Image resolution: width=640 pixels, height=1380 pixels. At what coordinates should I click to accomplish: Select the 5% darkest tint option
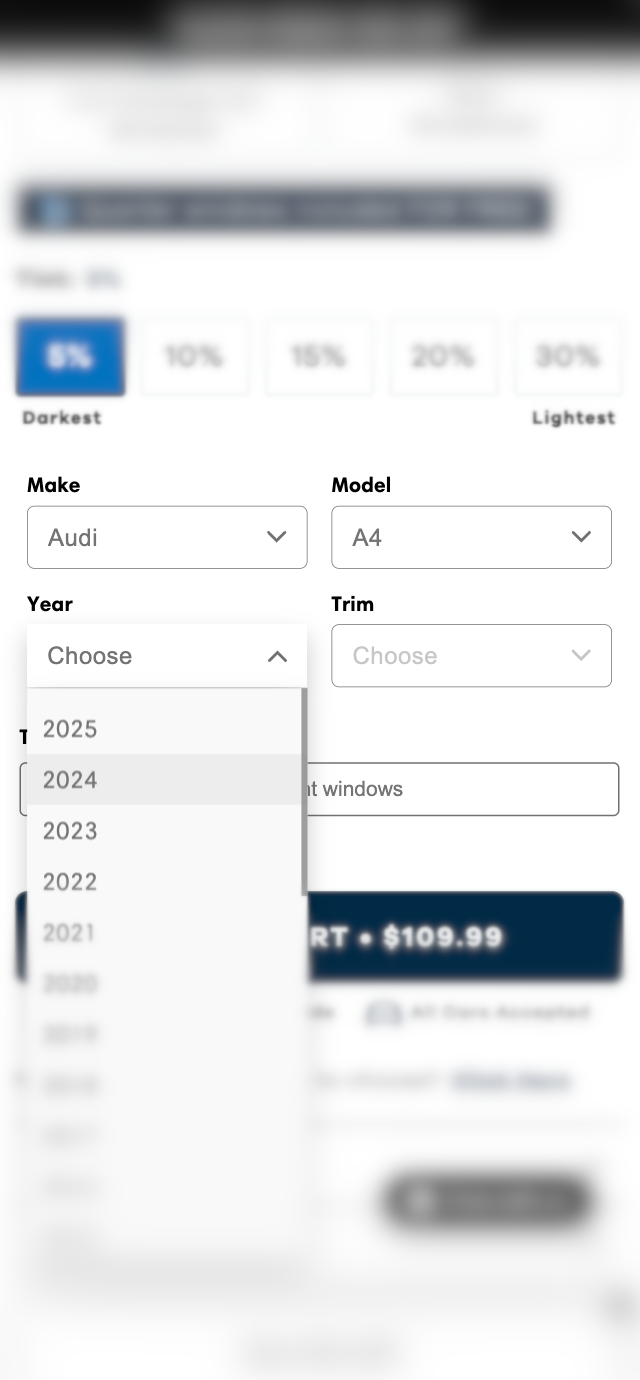click(x=70, y=356)
